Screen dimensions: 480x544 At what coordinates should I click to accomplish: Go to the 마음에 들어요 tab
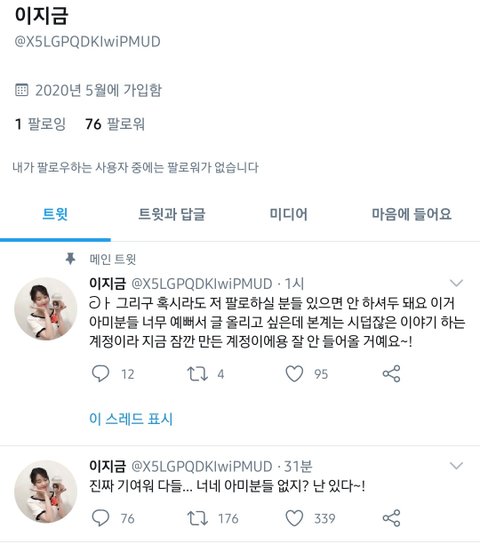click(x=412, y=214)
